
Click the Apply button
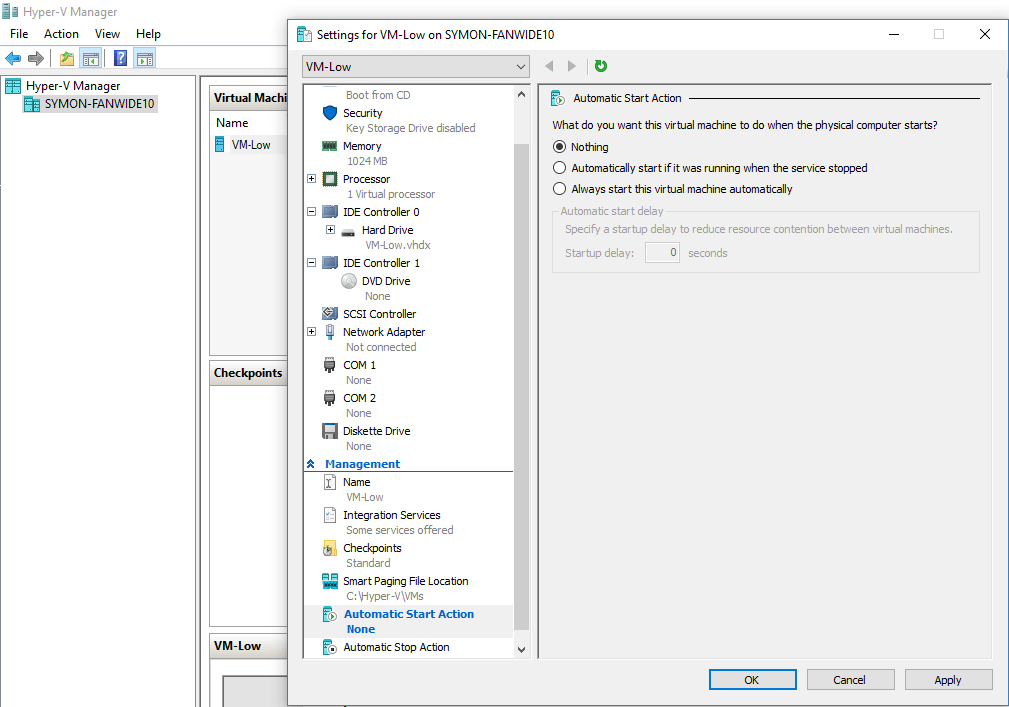[948, 679]
